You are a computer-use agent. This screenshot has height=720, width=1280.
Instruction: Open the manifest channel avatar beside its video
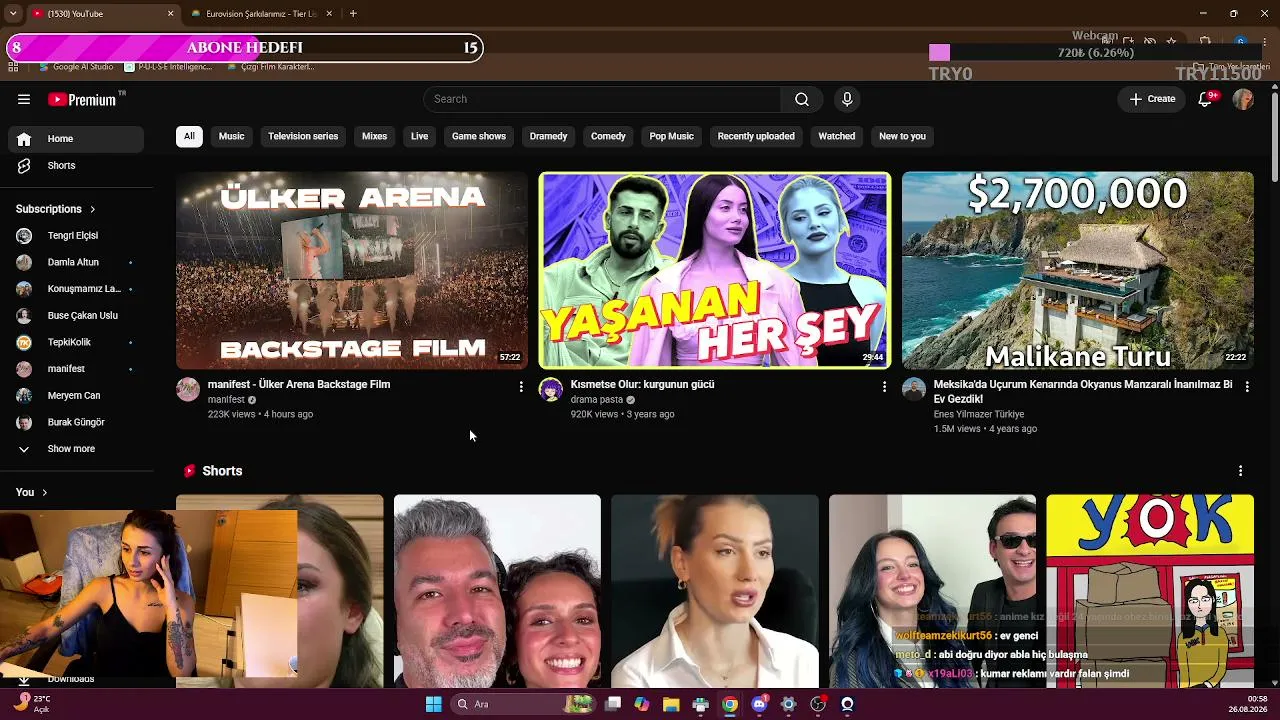tap(188, 389)
